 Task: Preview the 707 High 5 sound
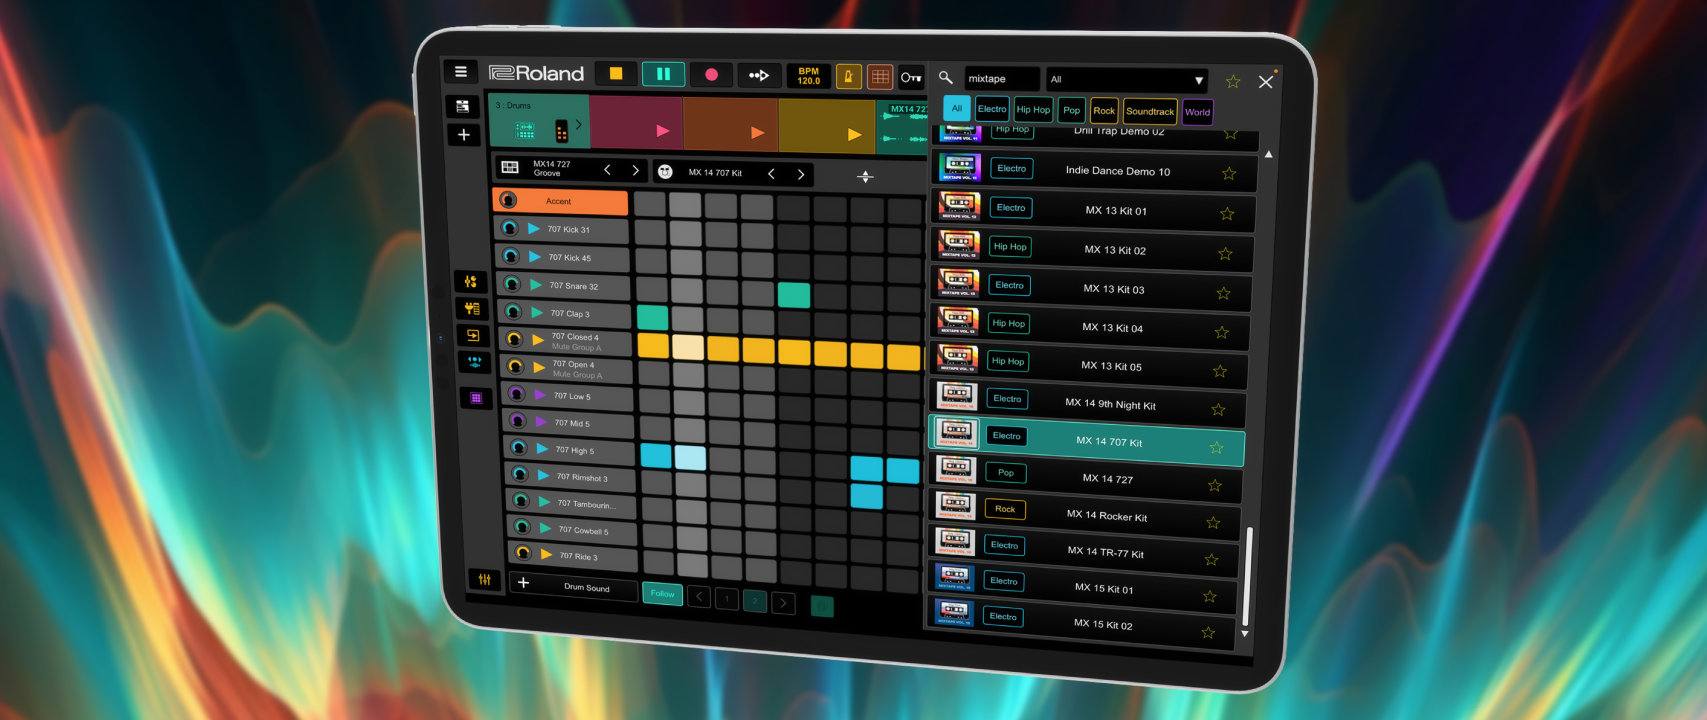(542, 449)
